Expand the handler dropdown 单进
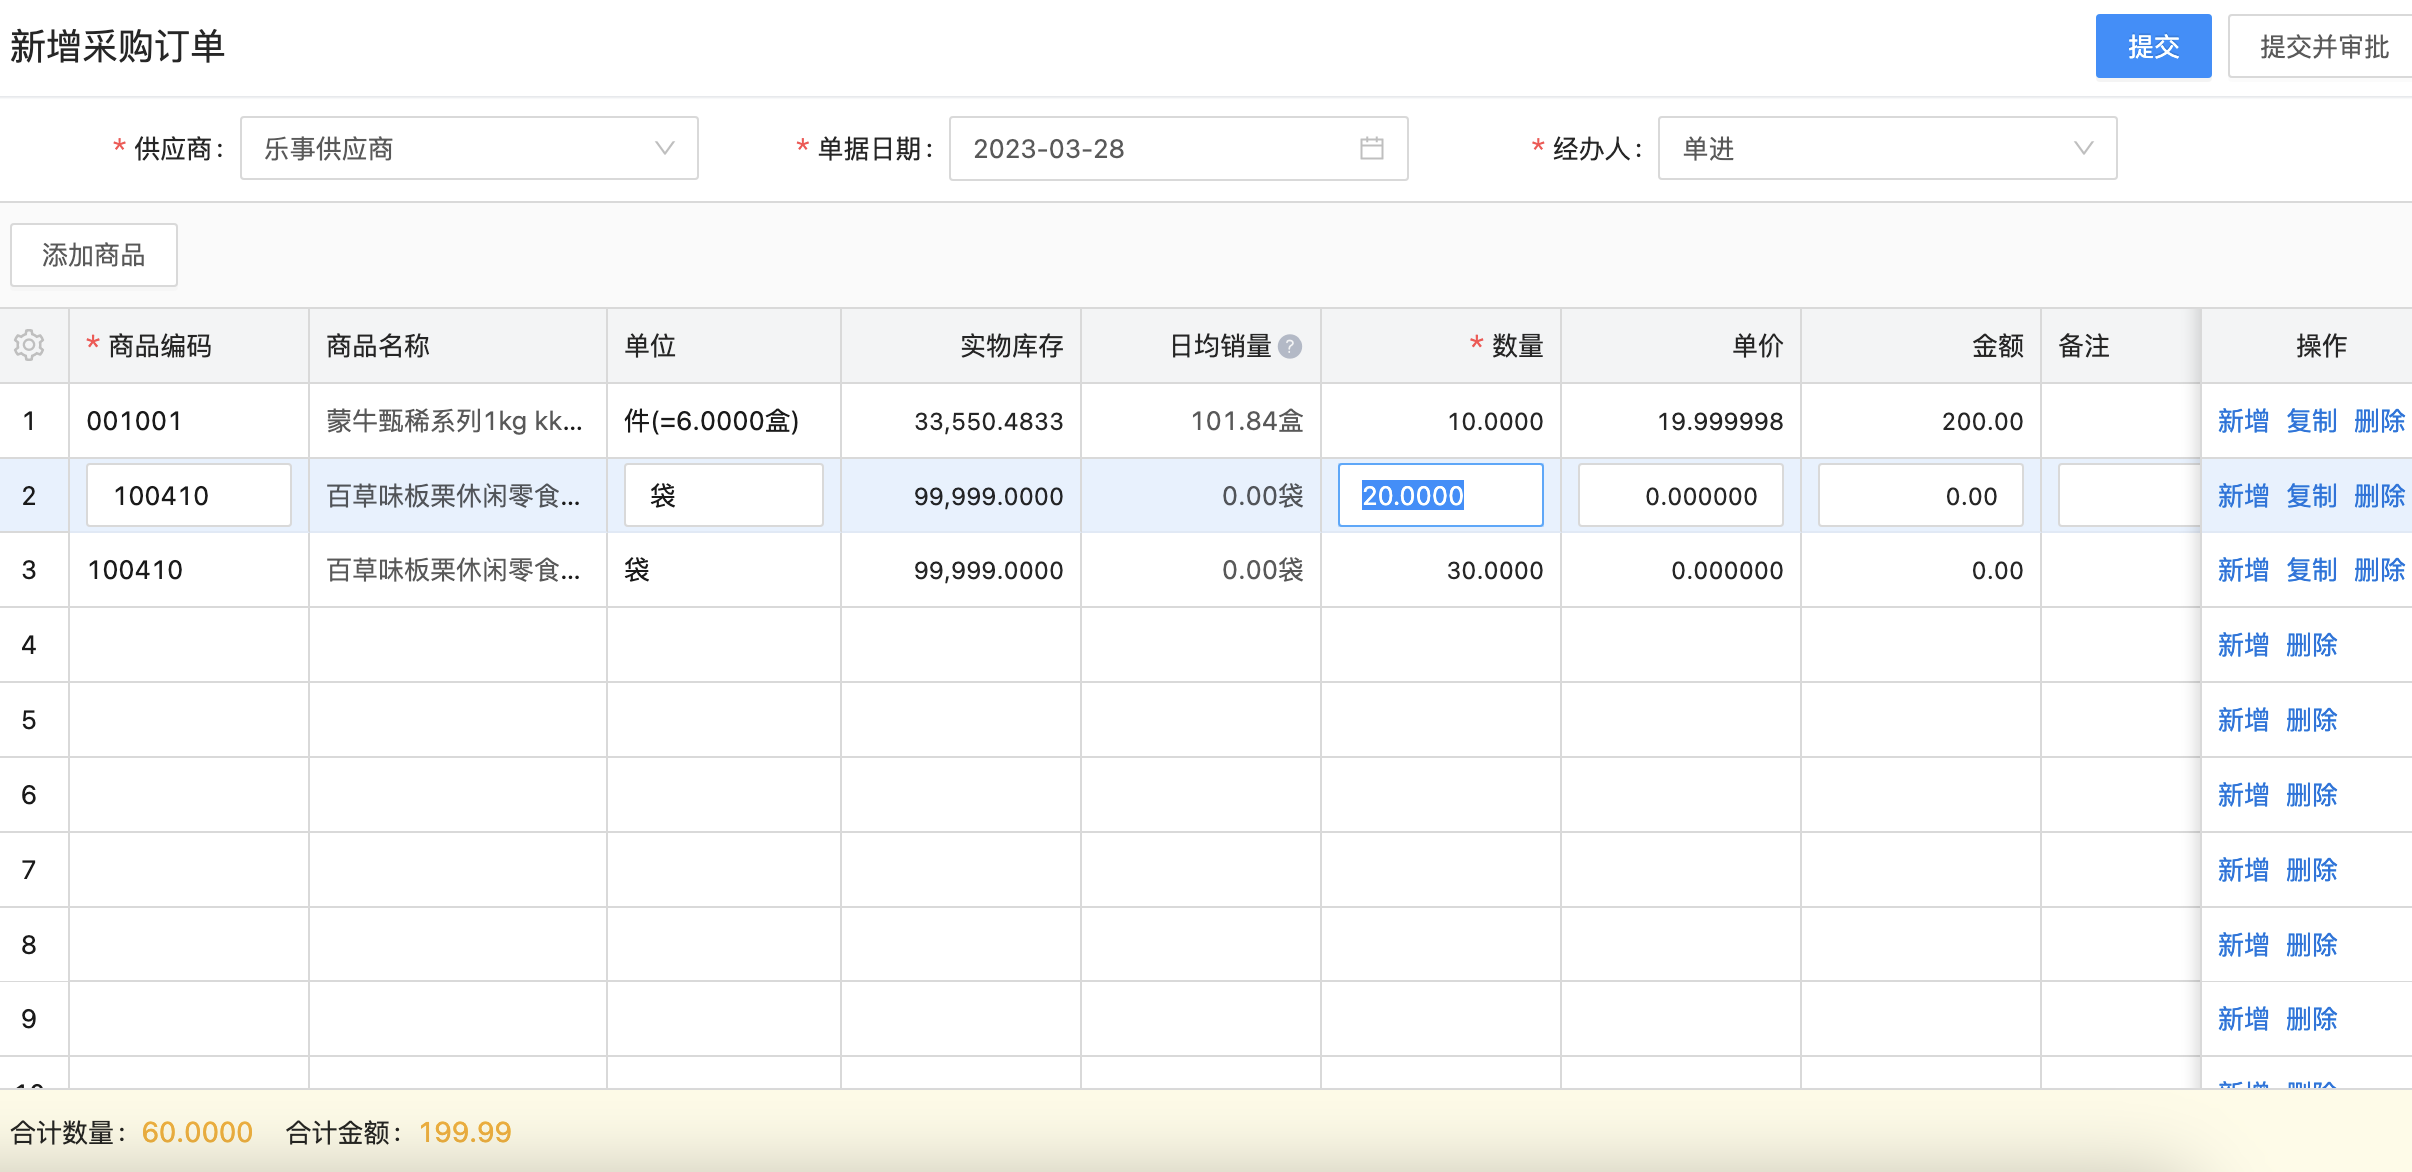Image resolution: width=2412 pixels, height=1172 pixels. (1887, 148)
